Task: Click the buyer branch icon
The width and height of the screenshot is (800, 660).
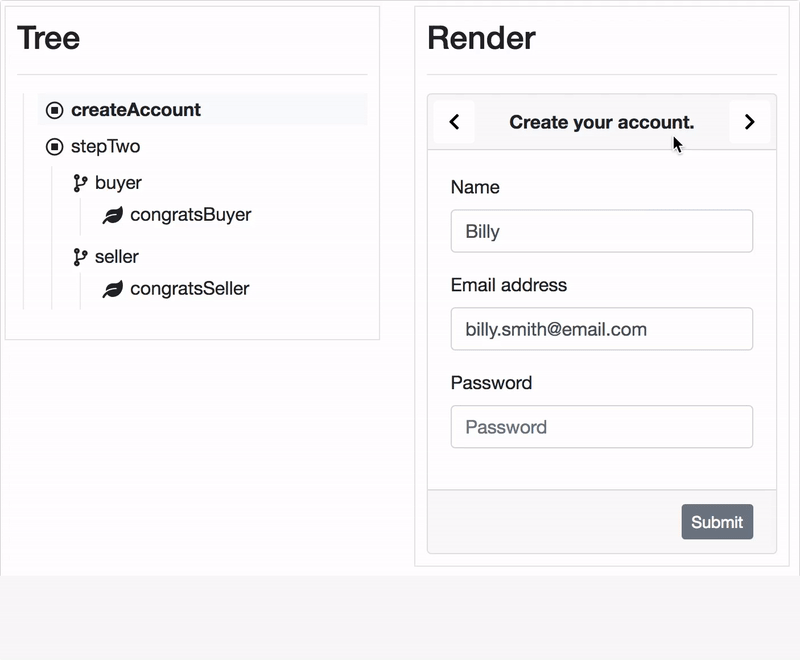Action: (x=80, y=183)
